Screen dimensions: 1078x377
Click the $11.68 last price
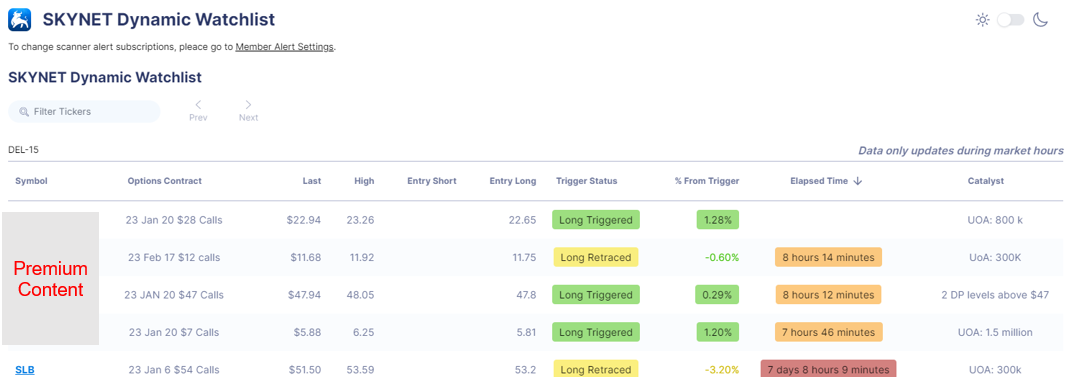pos(304,257)
